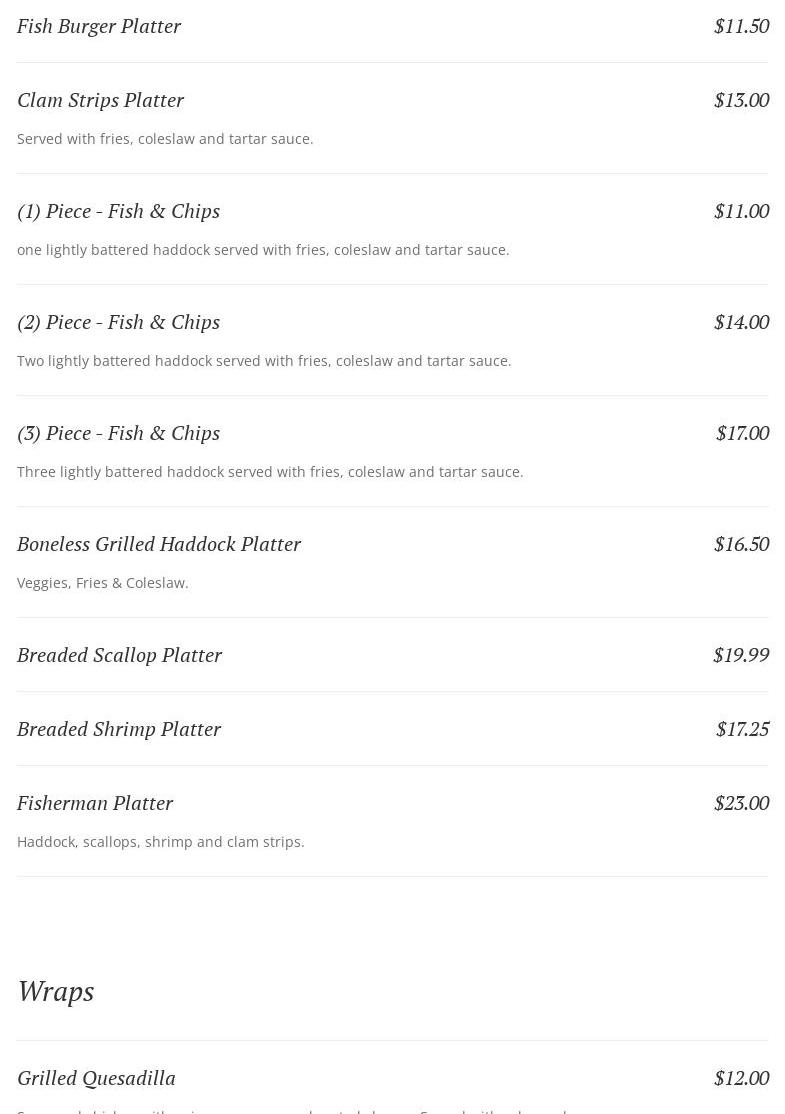Click the "Haddock, scallops, shrimp and clam strips" description

161,842
